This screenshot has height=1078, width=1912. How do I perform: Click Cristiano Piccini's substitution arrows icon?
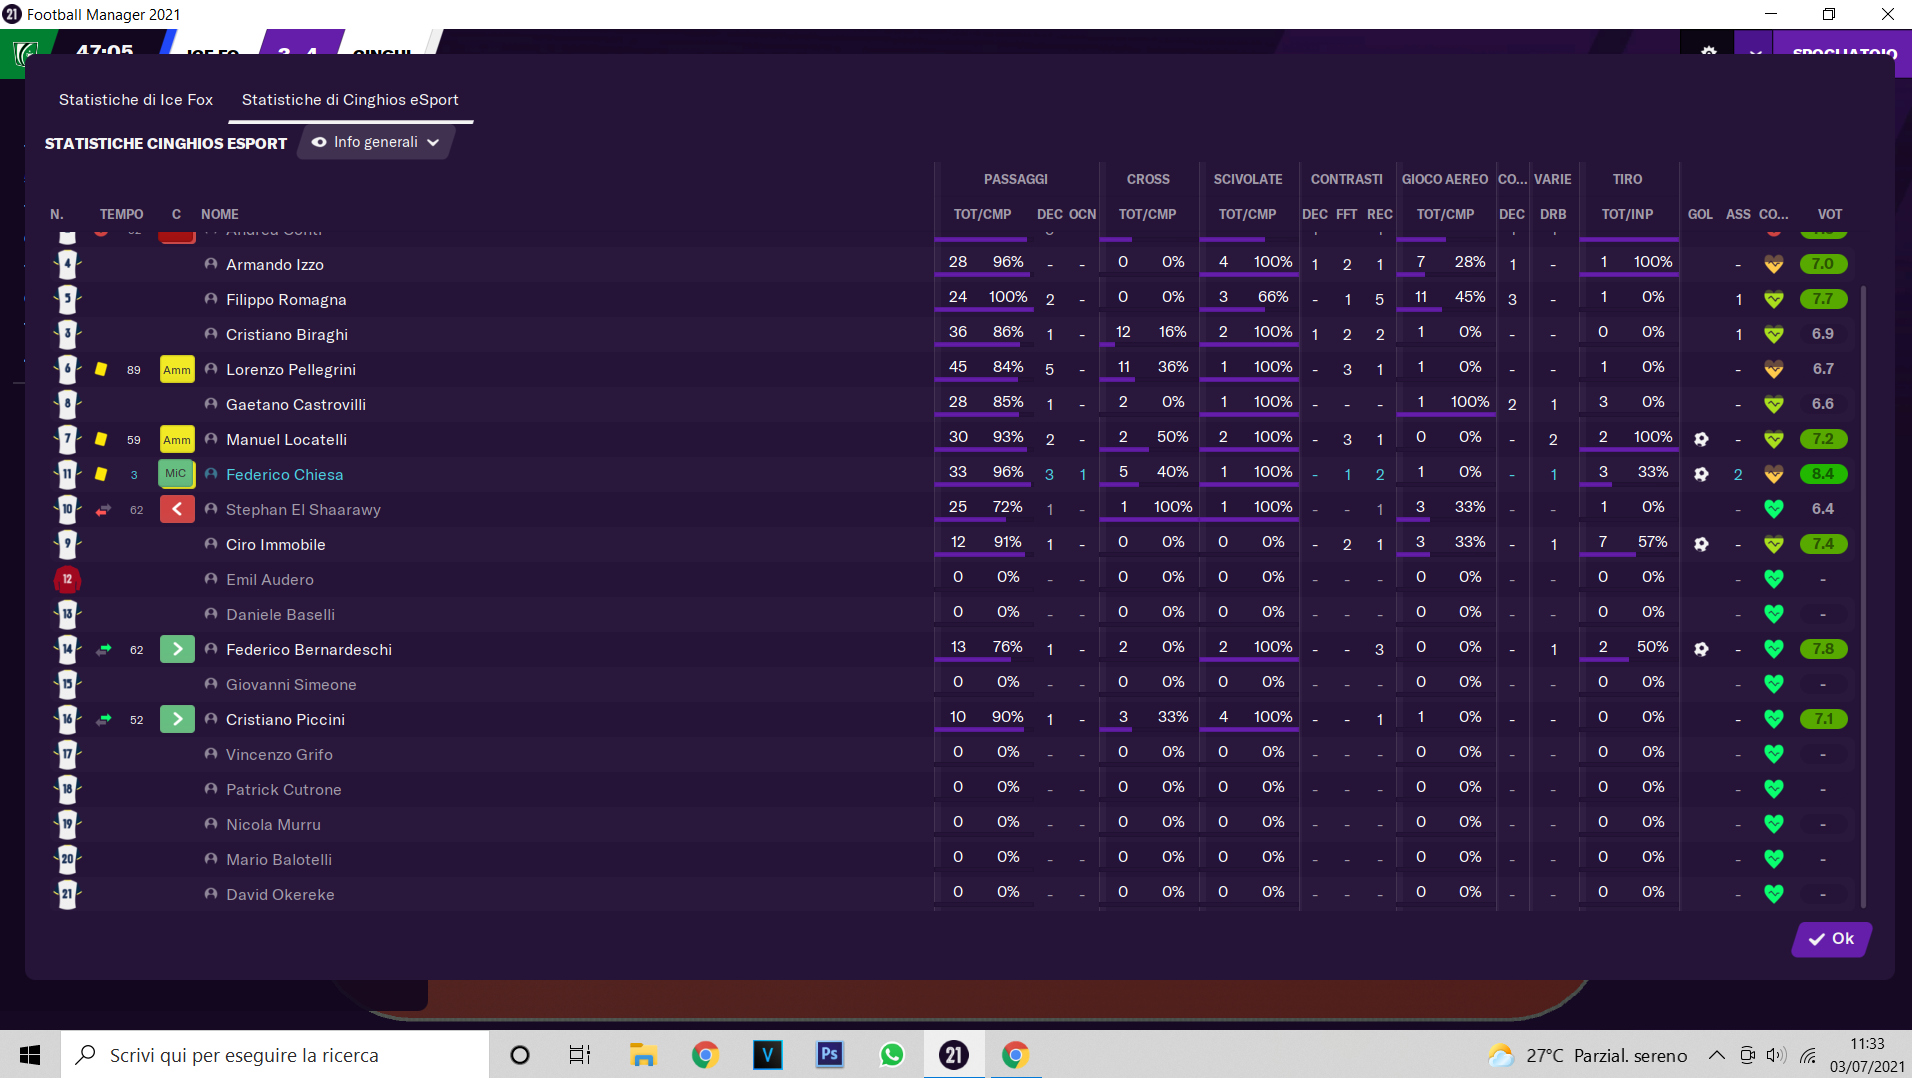(x=103, y=720)
